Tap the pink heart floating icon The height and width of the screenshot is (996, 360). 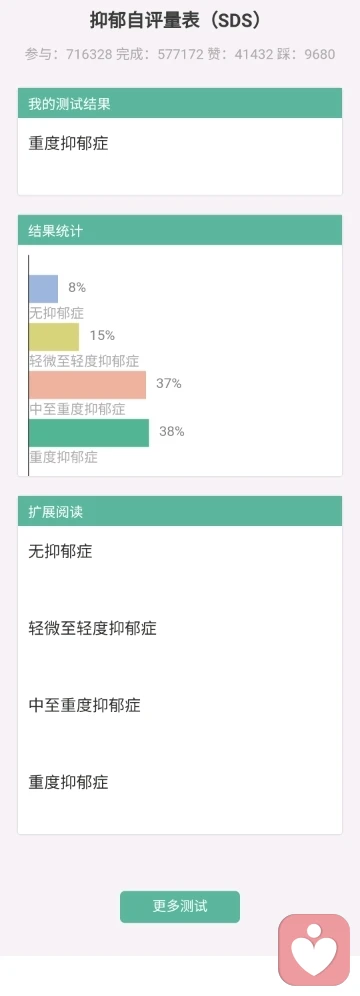(314, 950)
